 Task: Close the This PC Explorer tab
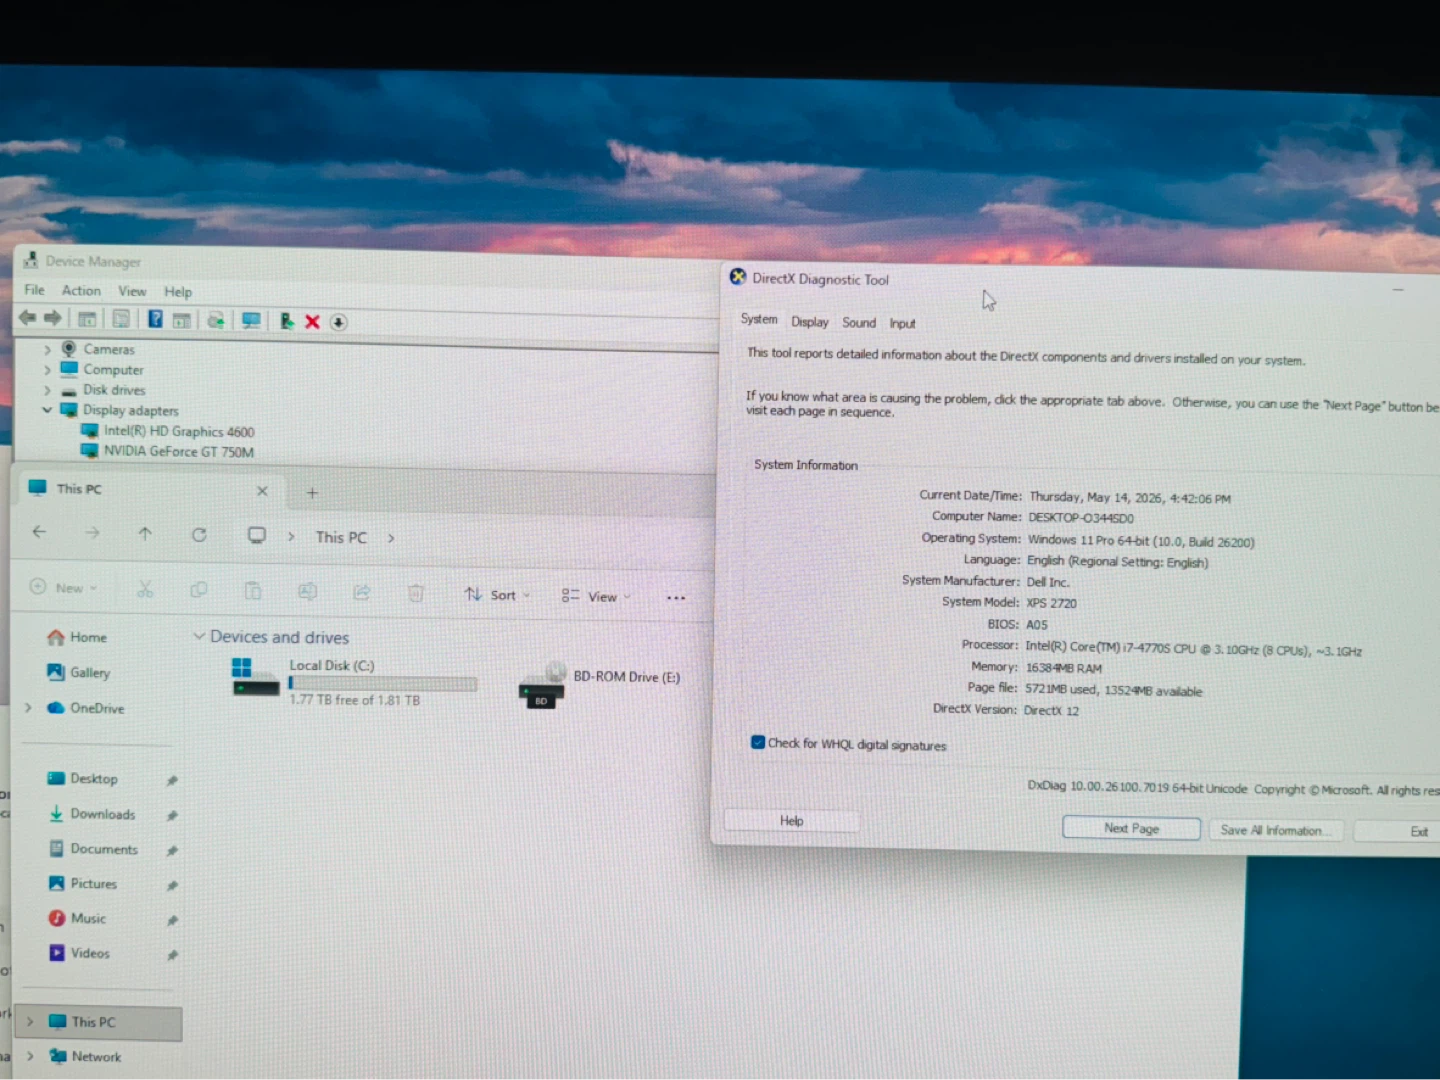[x=262, y=491]
